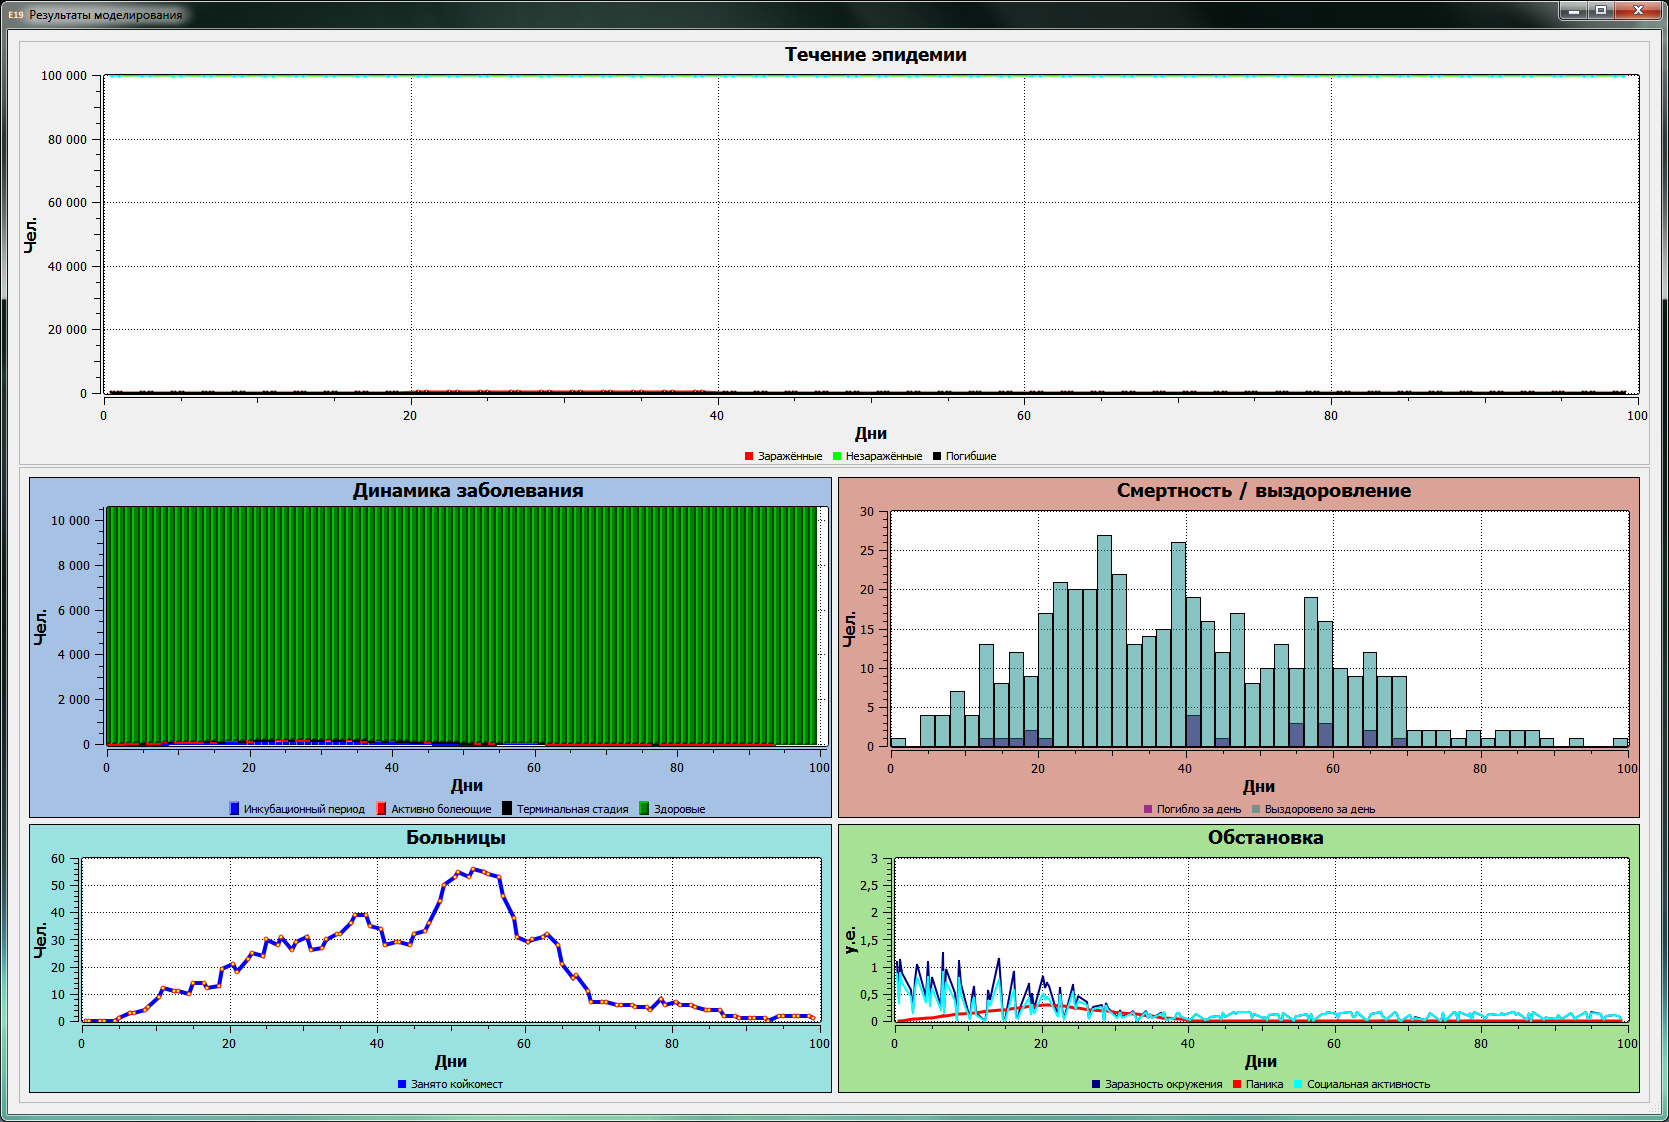Click the red Паника legend marker
This screenshot has width=1669, height=1122.
(1237, 1084)
